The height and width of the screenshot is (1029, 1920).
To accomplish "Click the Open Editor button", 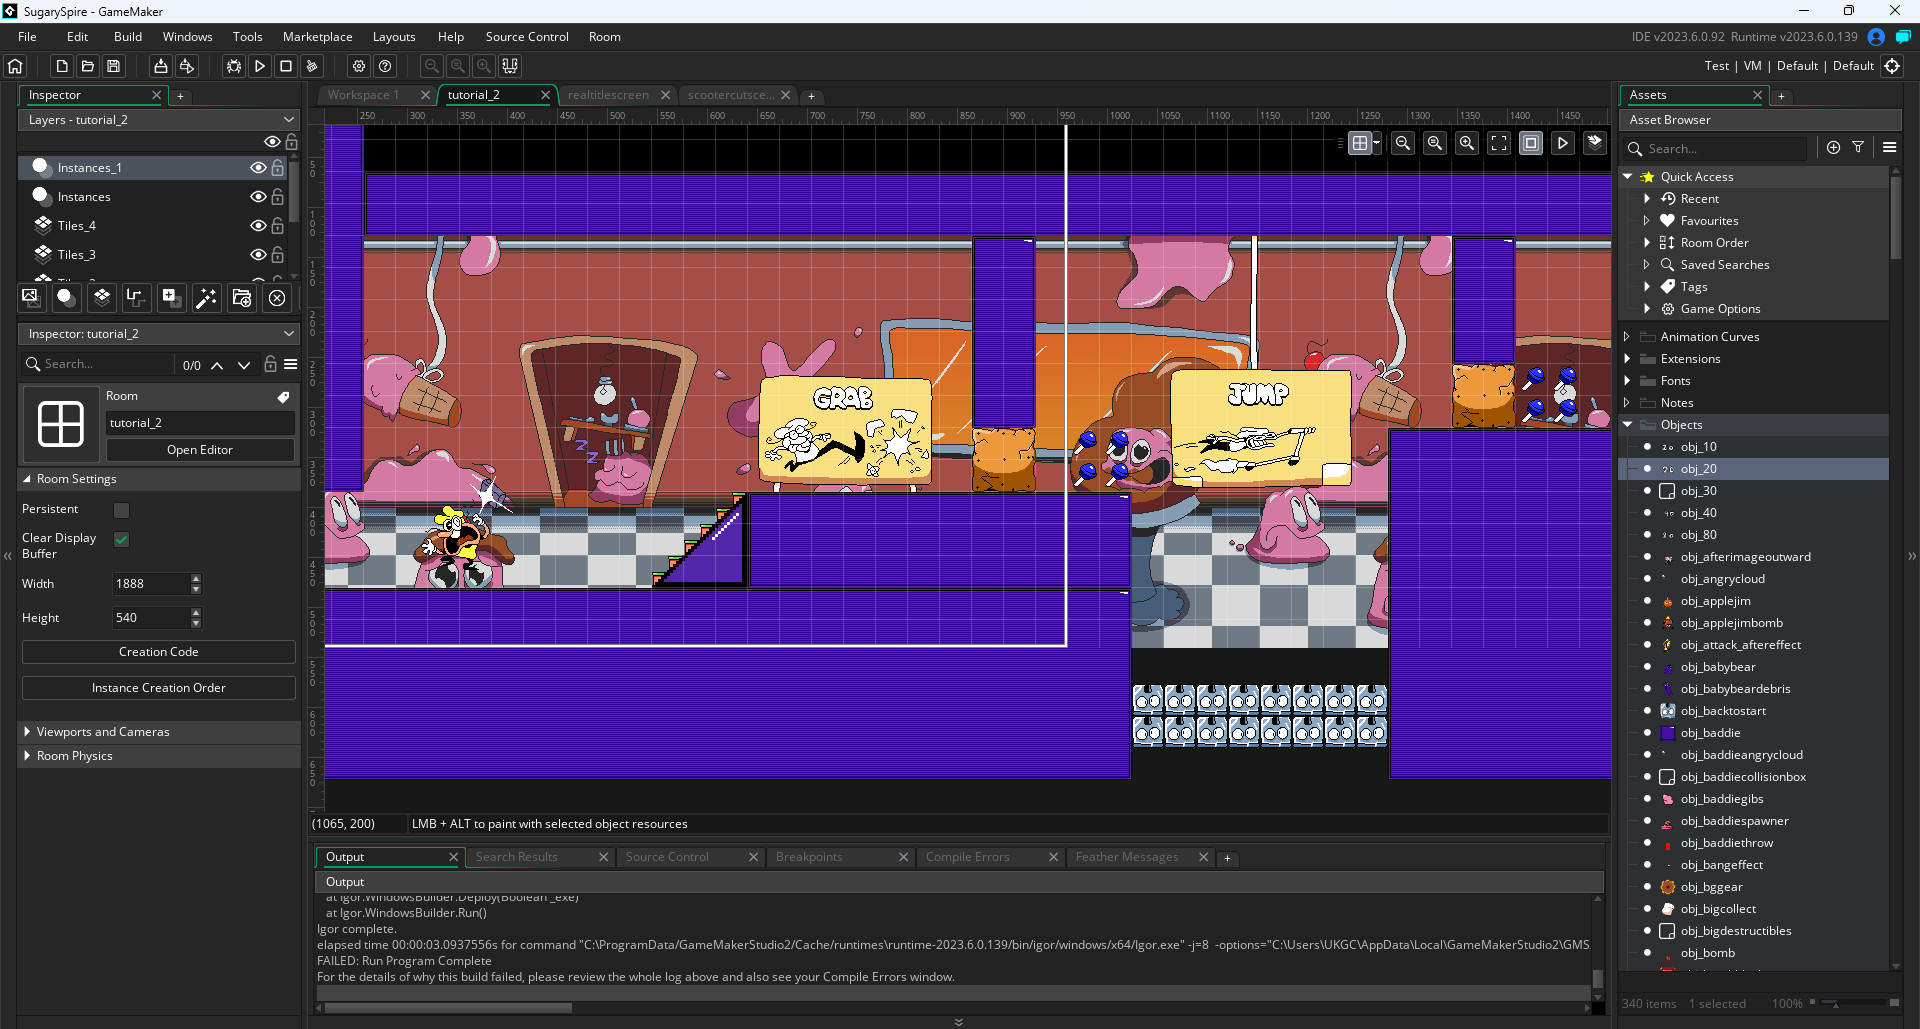I will tap(200, 450).
